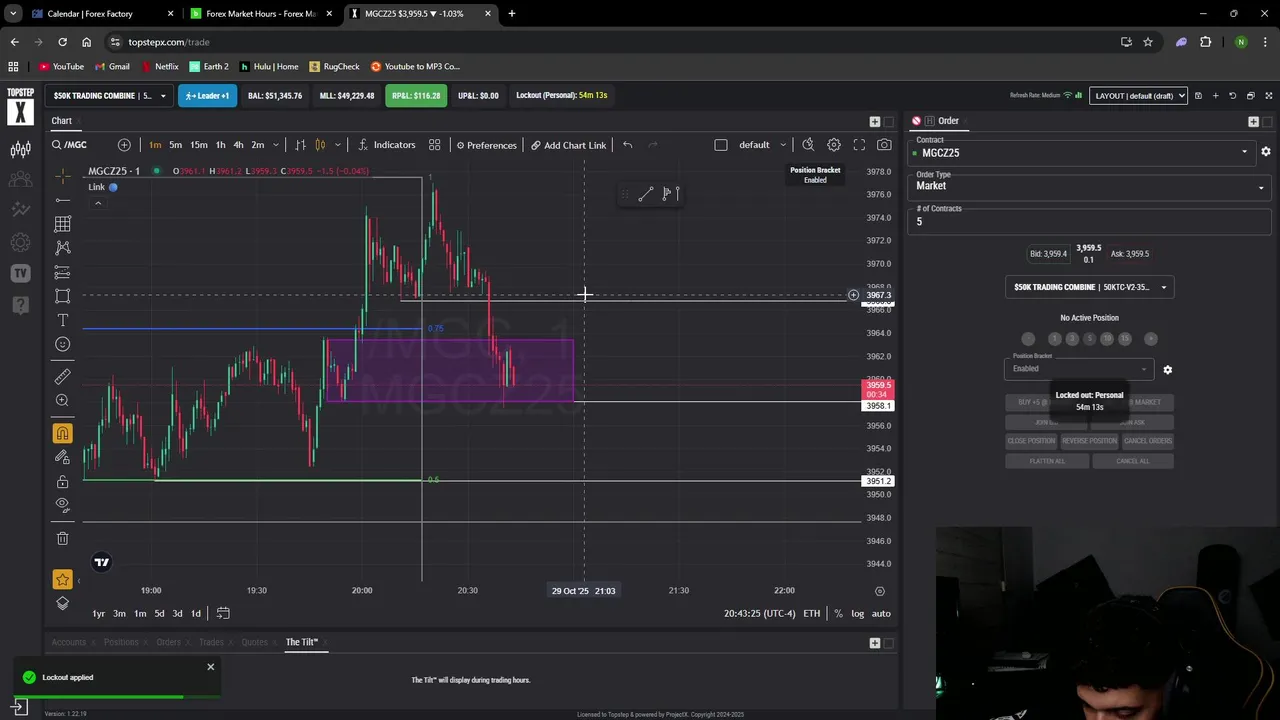Image resolution: width=1280 pixels, height=720 pixels.
Task: Open the help question mark icon
Action: 20,305
